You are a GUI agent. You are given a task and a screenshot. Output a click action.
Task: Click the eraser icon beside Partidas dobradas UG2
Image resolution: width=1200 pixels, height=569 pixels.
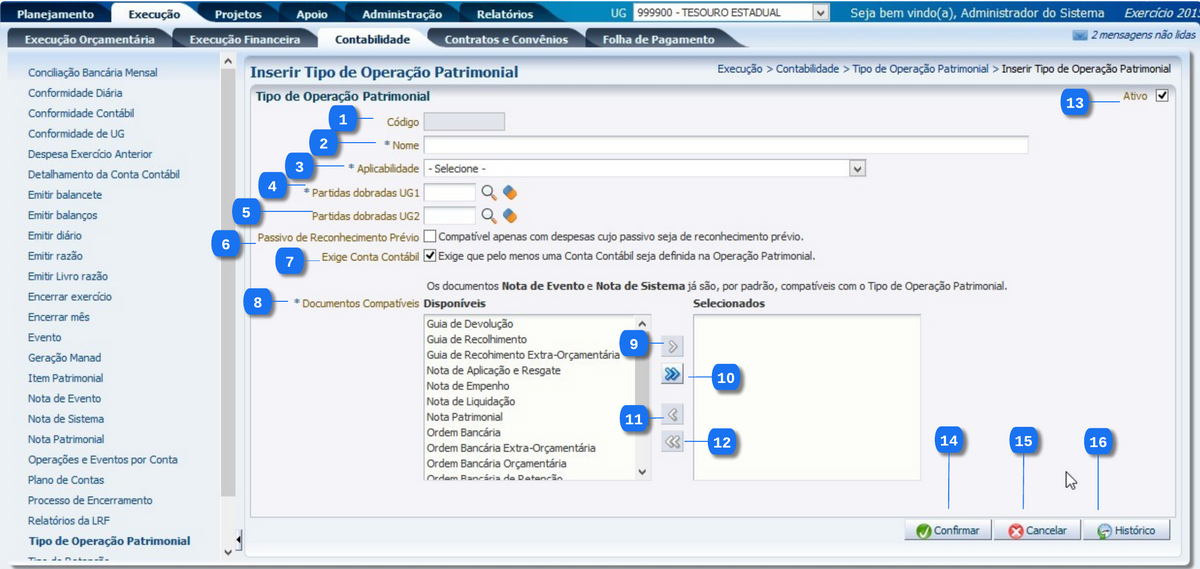509,215
